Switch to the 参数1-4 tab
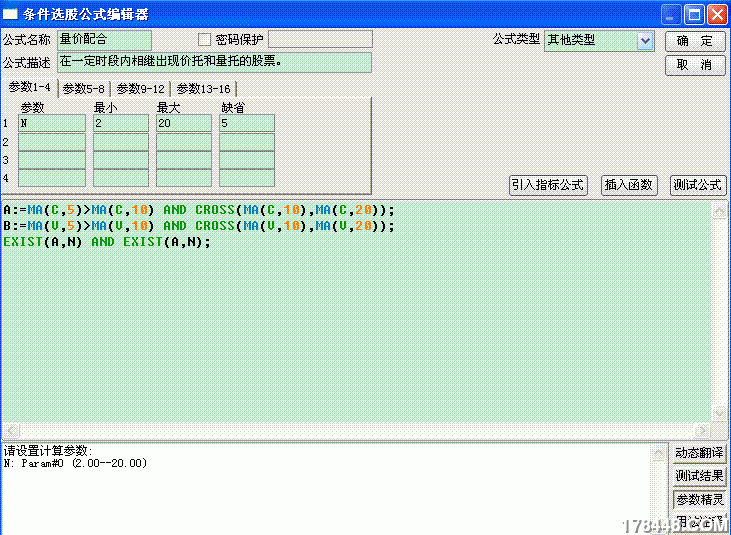 point(29,88)
